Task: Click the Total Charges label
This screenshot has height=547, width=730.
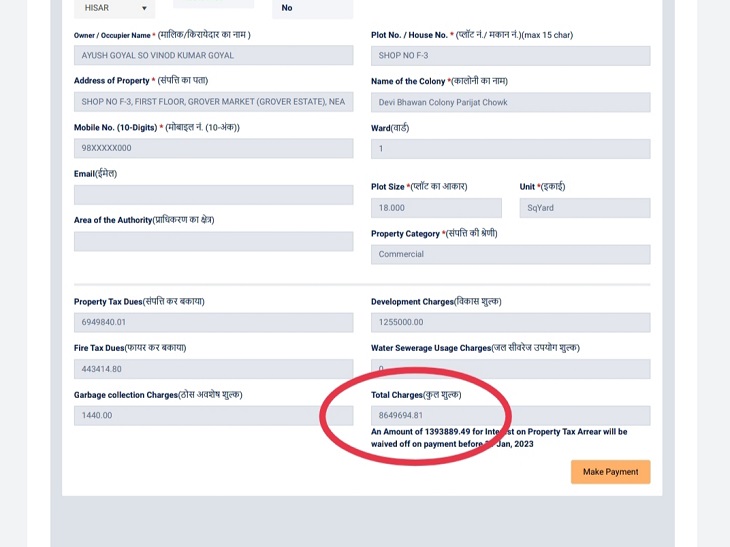Action: point(416,395)
